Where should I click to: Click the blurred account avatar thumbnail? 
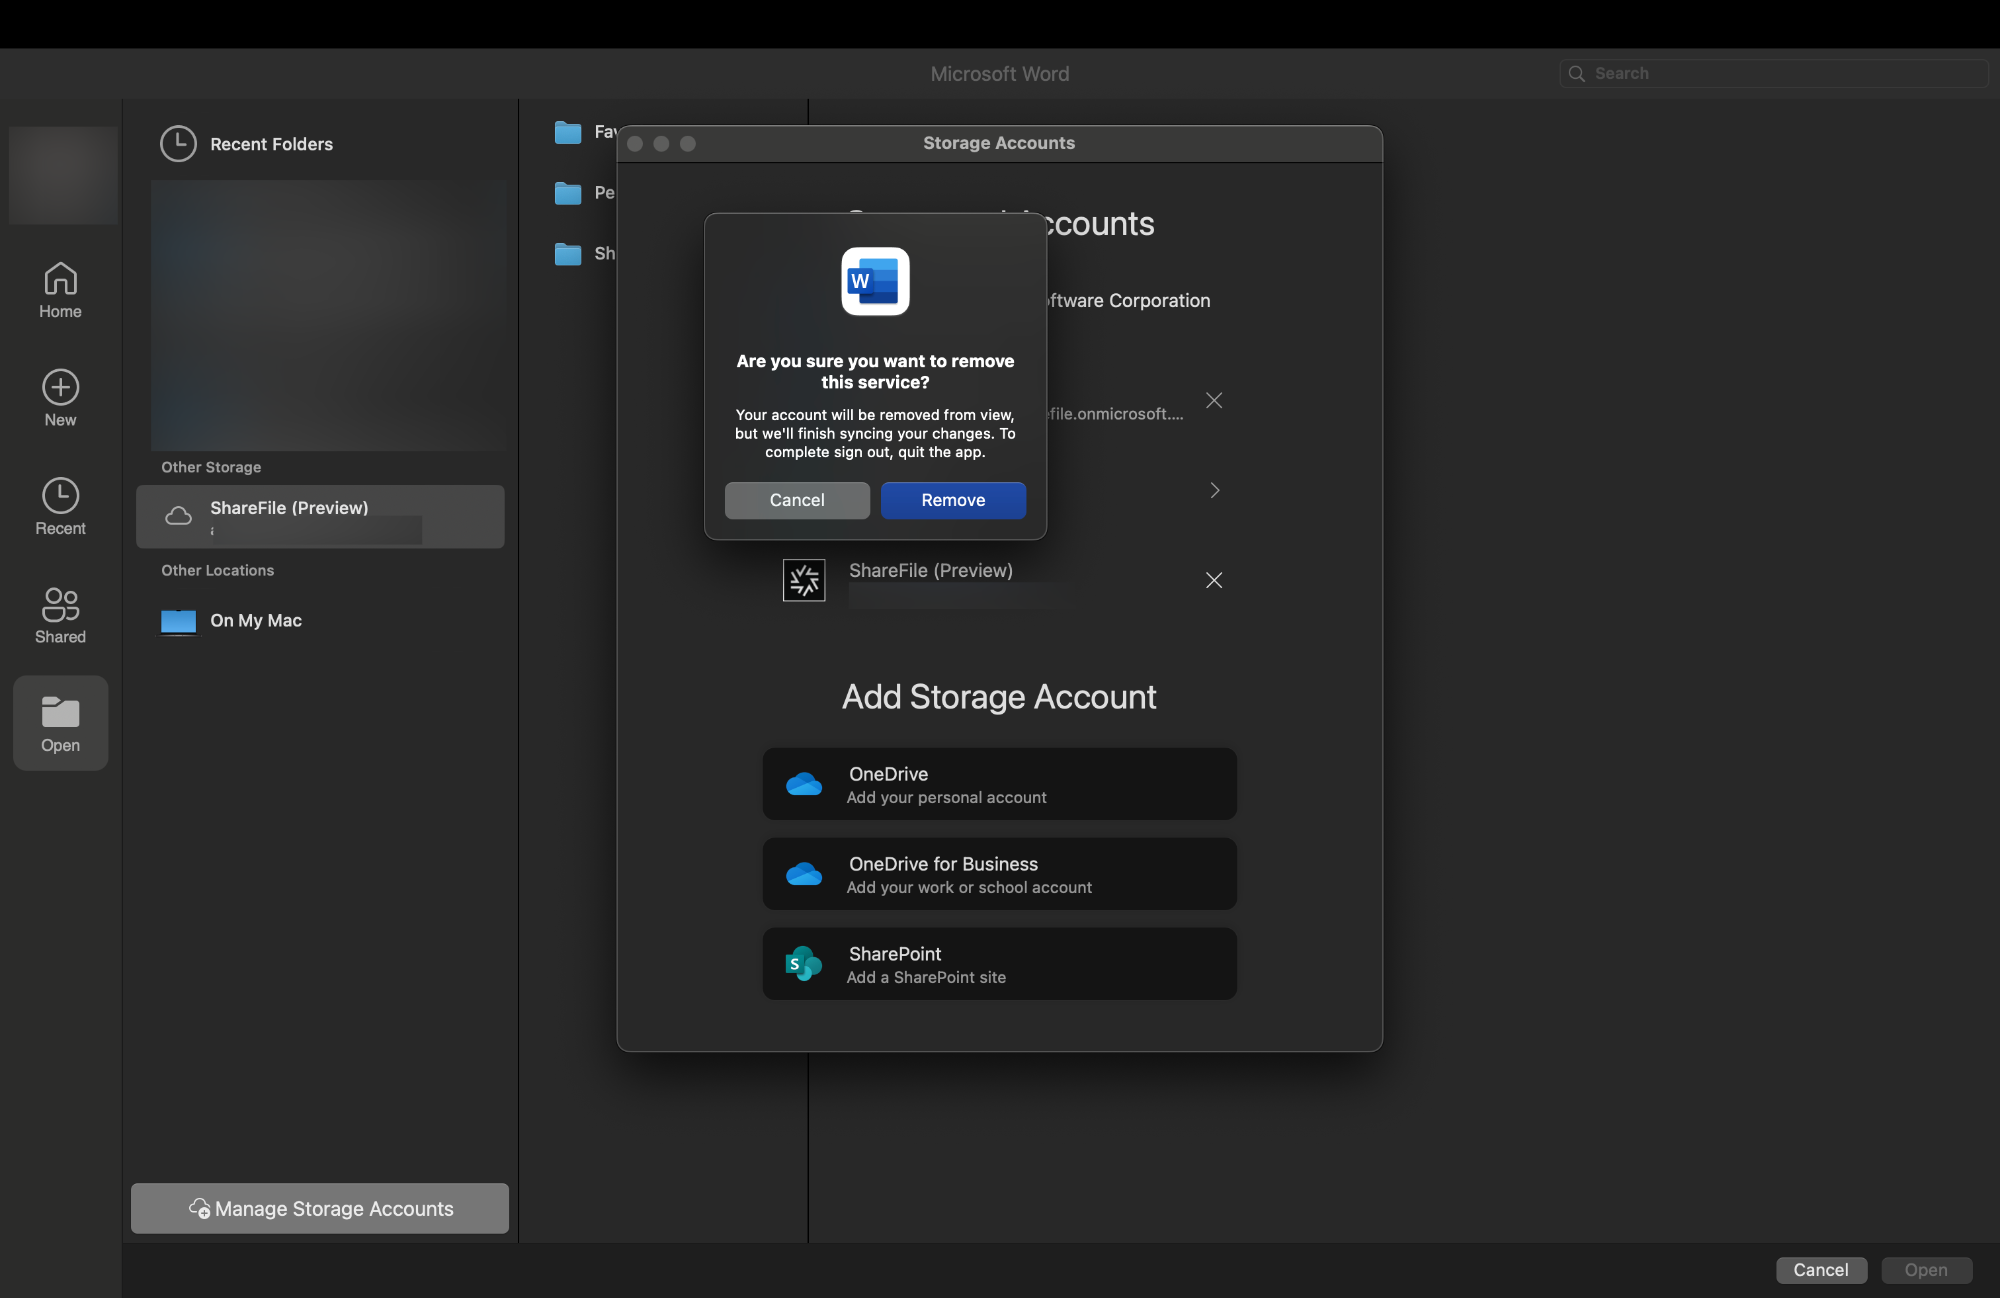coord(63,175)
